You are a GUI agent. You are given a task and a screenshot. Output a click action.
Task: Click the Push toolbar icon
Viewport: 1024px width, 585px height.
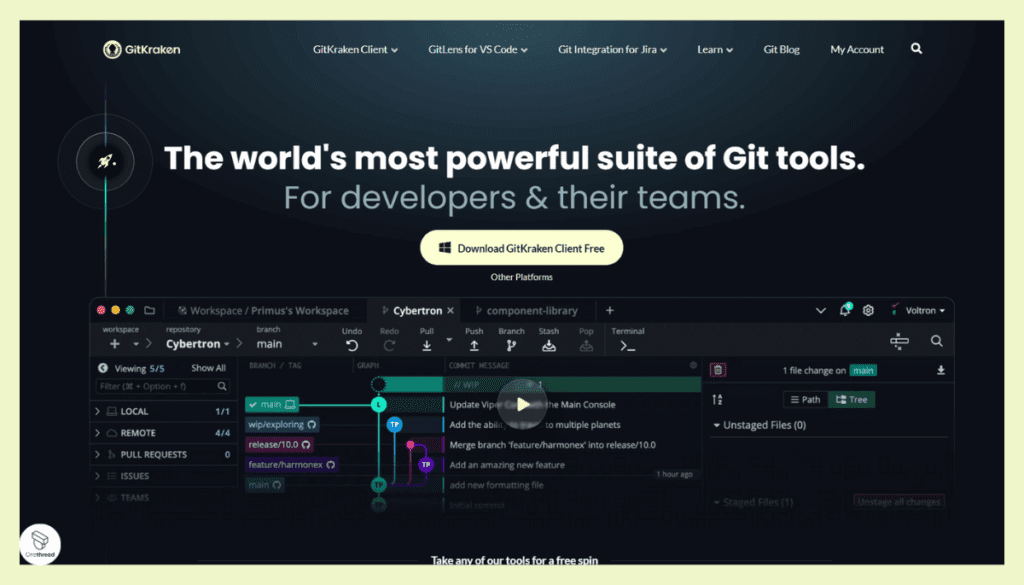474,345
